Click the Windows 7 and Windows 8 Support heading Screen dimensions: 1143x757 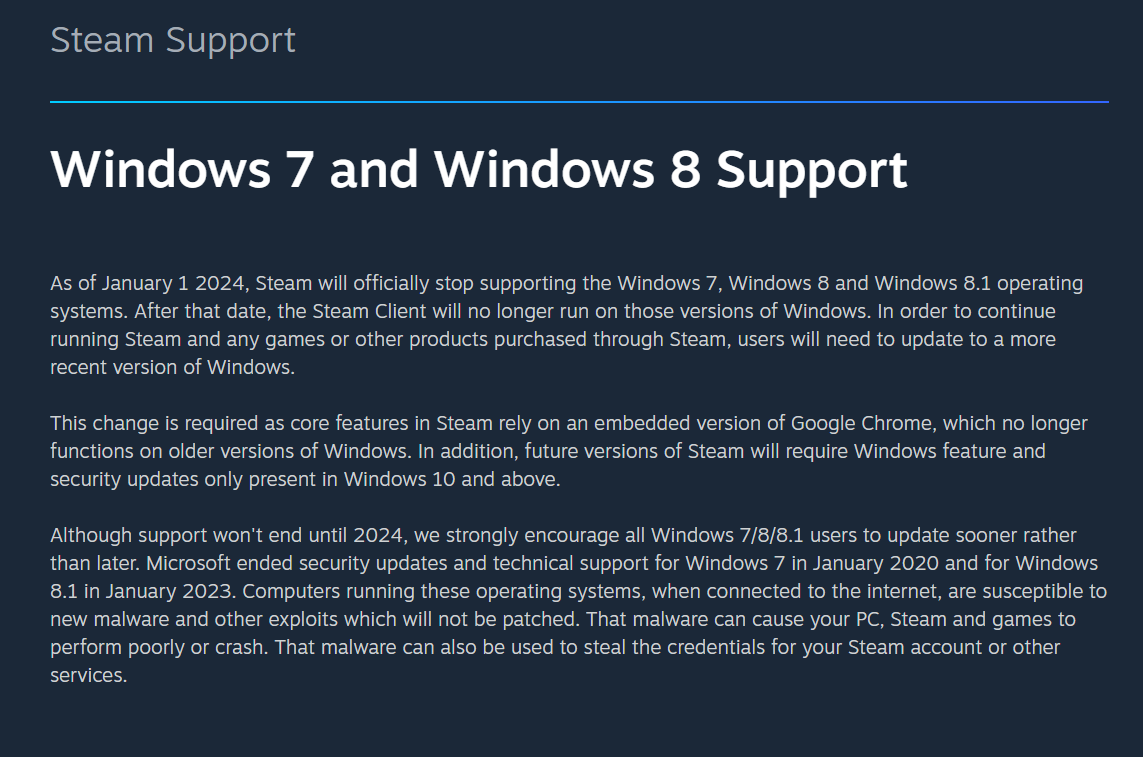479,171
